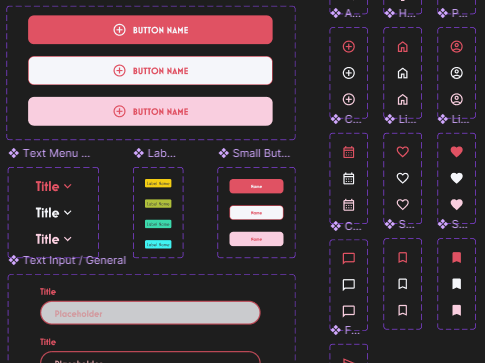485x363 pixels.
Task: Click the gray Placeholder text input
Action: [x=150, y=313]
